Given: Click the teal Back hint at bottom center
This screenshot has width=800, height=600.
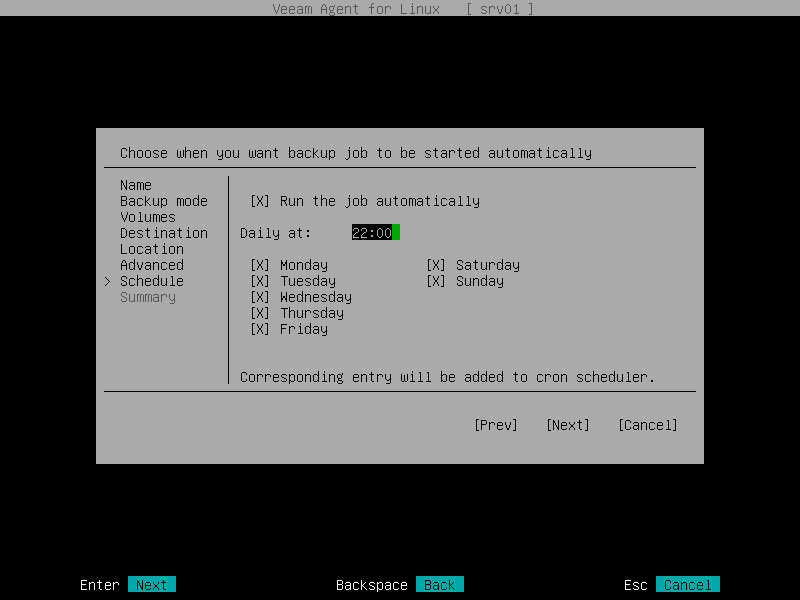Looking at the screenshot, I should click(x=440, y=585).
